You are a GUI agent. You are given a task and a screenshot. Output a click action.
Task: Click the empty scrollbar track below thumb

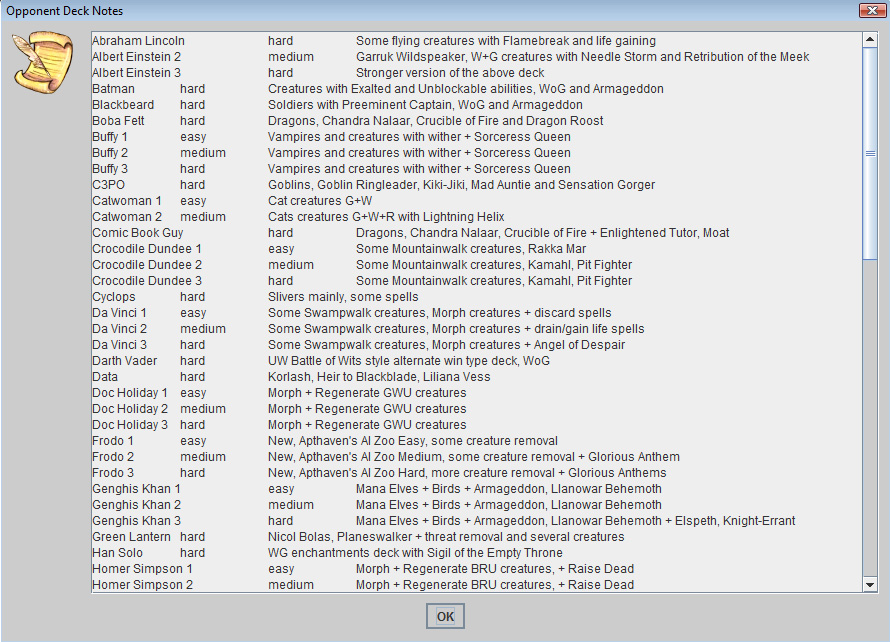click(869, 420)
